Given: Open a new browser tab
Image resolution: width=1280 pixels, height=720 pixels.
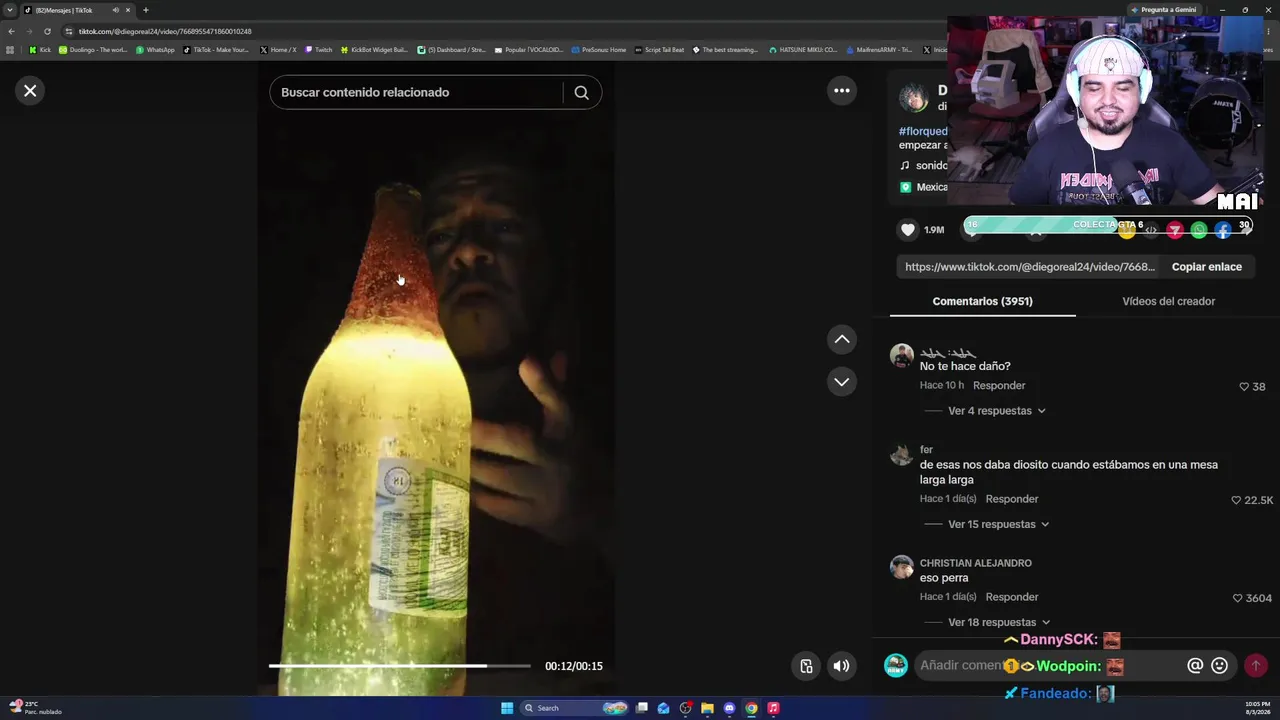Looking at the screenshot, I should [x=146, y=10].
